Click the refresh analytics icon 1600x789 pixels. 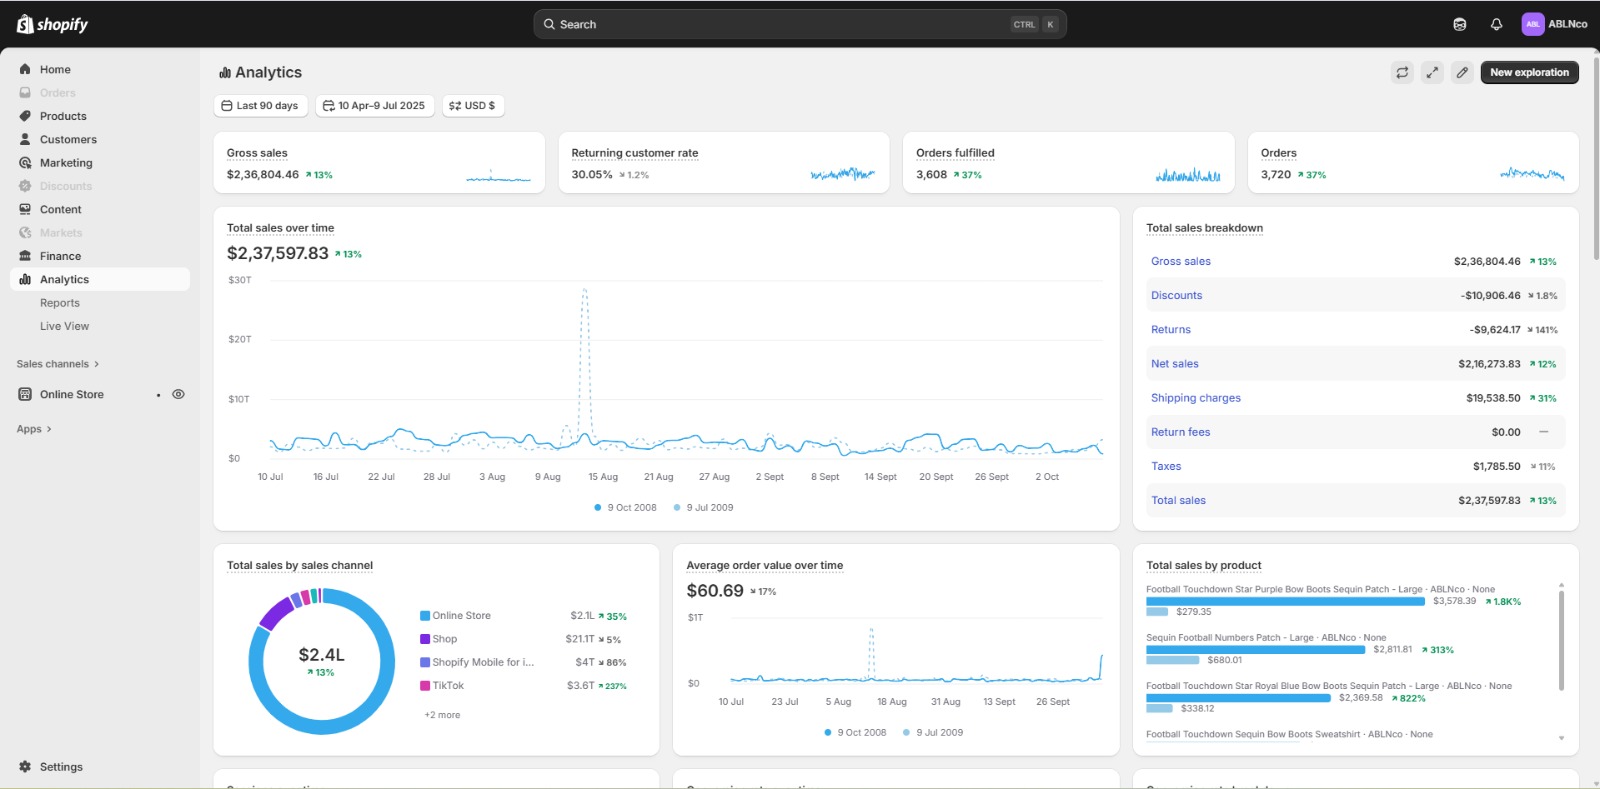pyautogui.click(x=1402, y=72)
